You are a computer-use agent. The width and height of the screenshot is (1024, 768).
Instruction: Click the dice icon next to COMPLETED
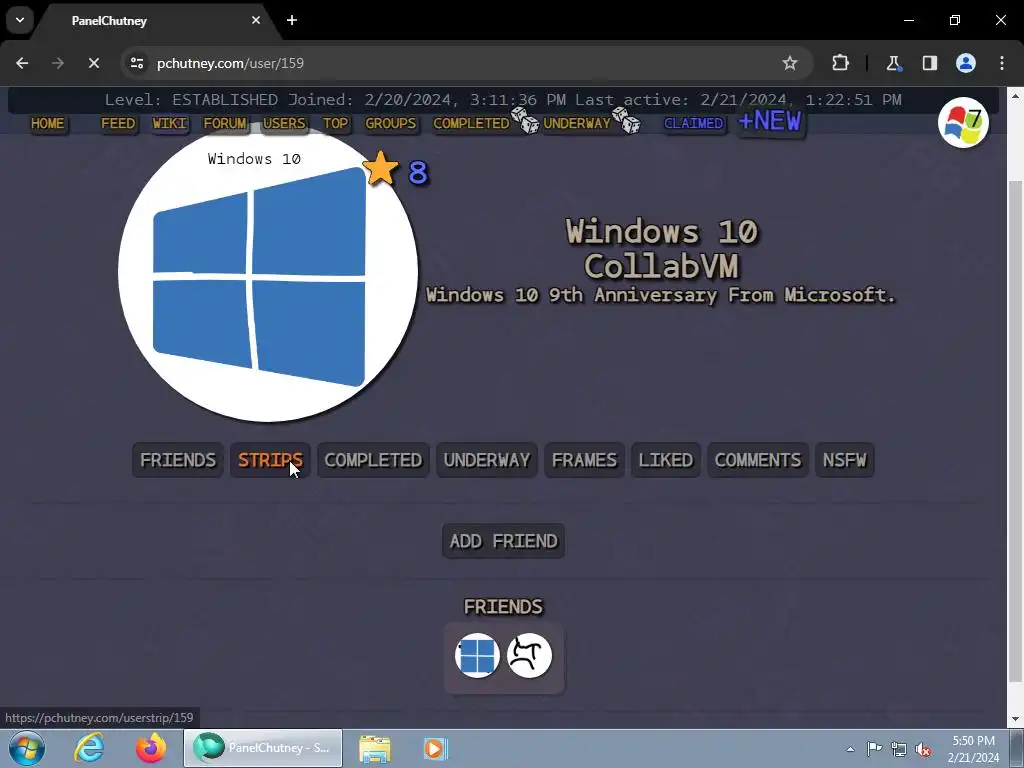pyautogui.click(x=525, y=121)
